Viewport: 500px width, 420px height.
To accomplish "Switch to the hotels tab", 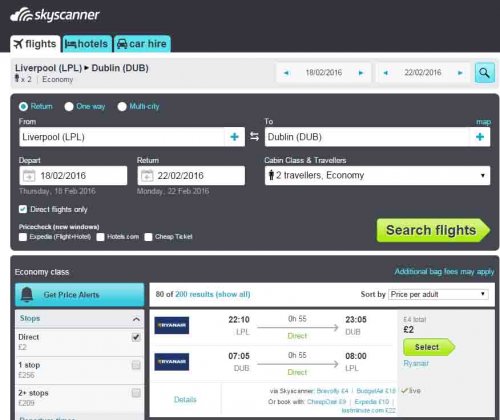I will 87,44.
